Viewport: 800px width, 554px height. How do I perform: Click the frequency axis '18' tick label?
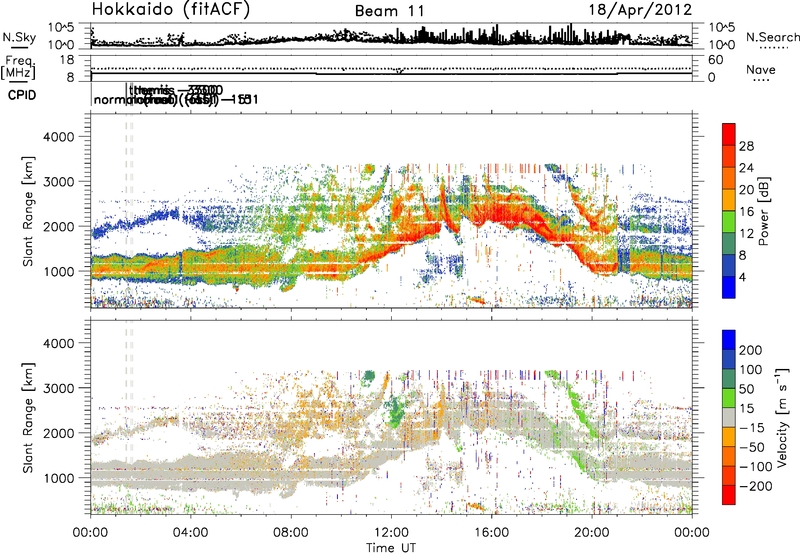[68, 60]
